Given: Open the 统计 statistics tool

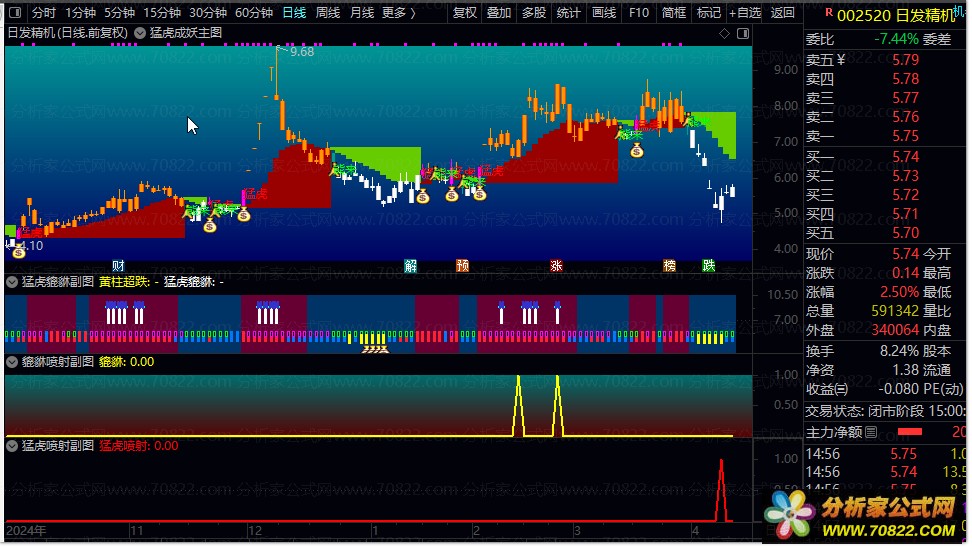Looking at the screenshot, I should [x=568, y=12].
